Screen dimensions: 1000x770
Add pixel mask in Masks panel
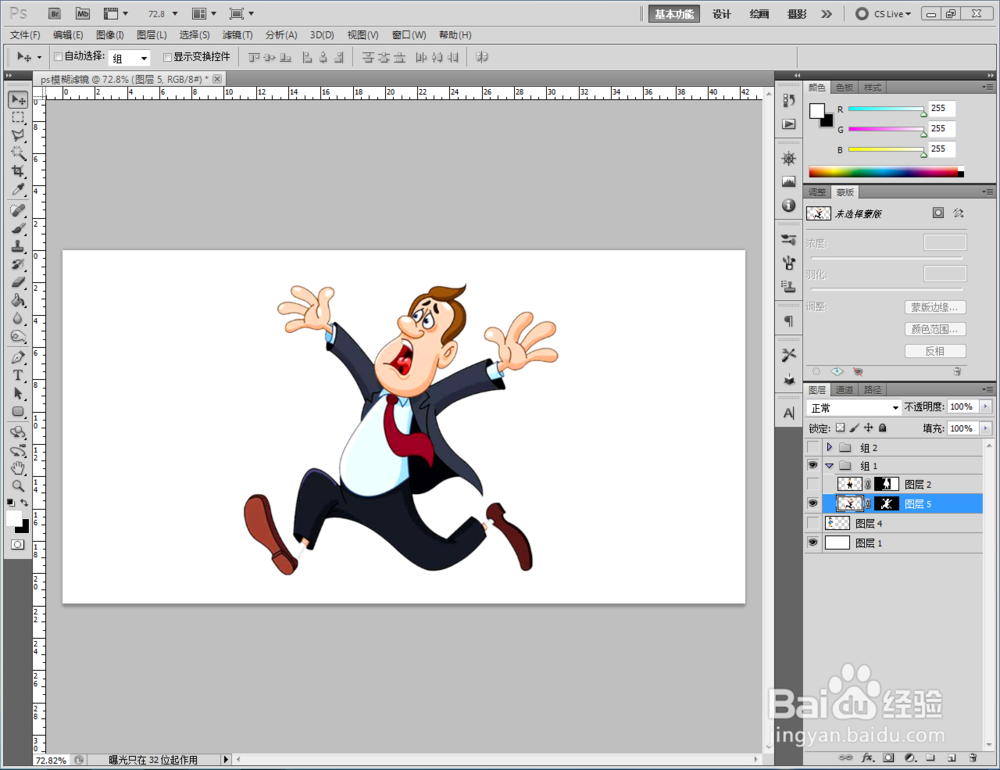[938, 213]
